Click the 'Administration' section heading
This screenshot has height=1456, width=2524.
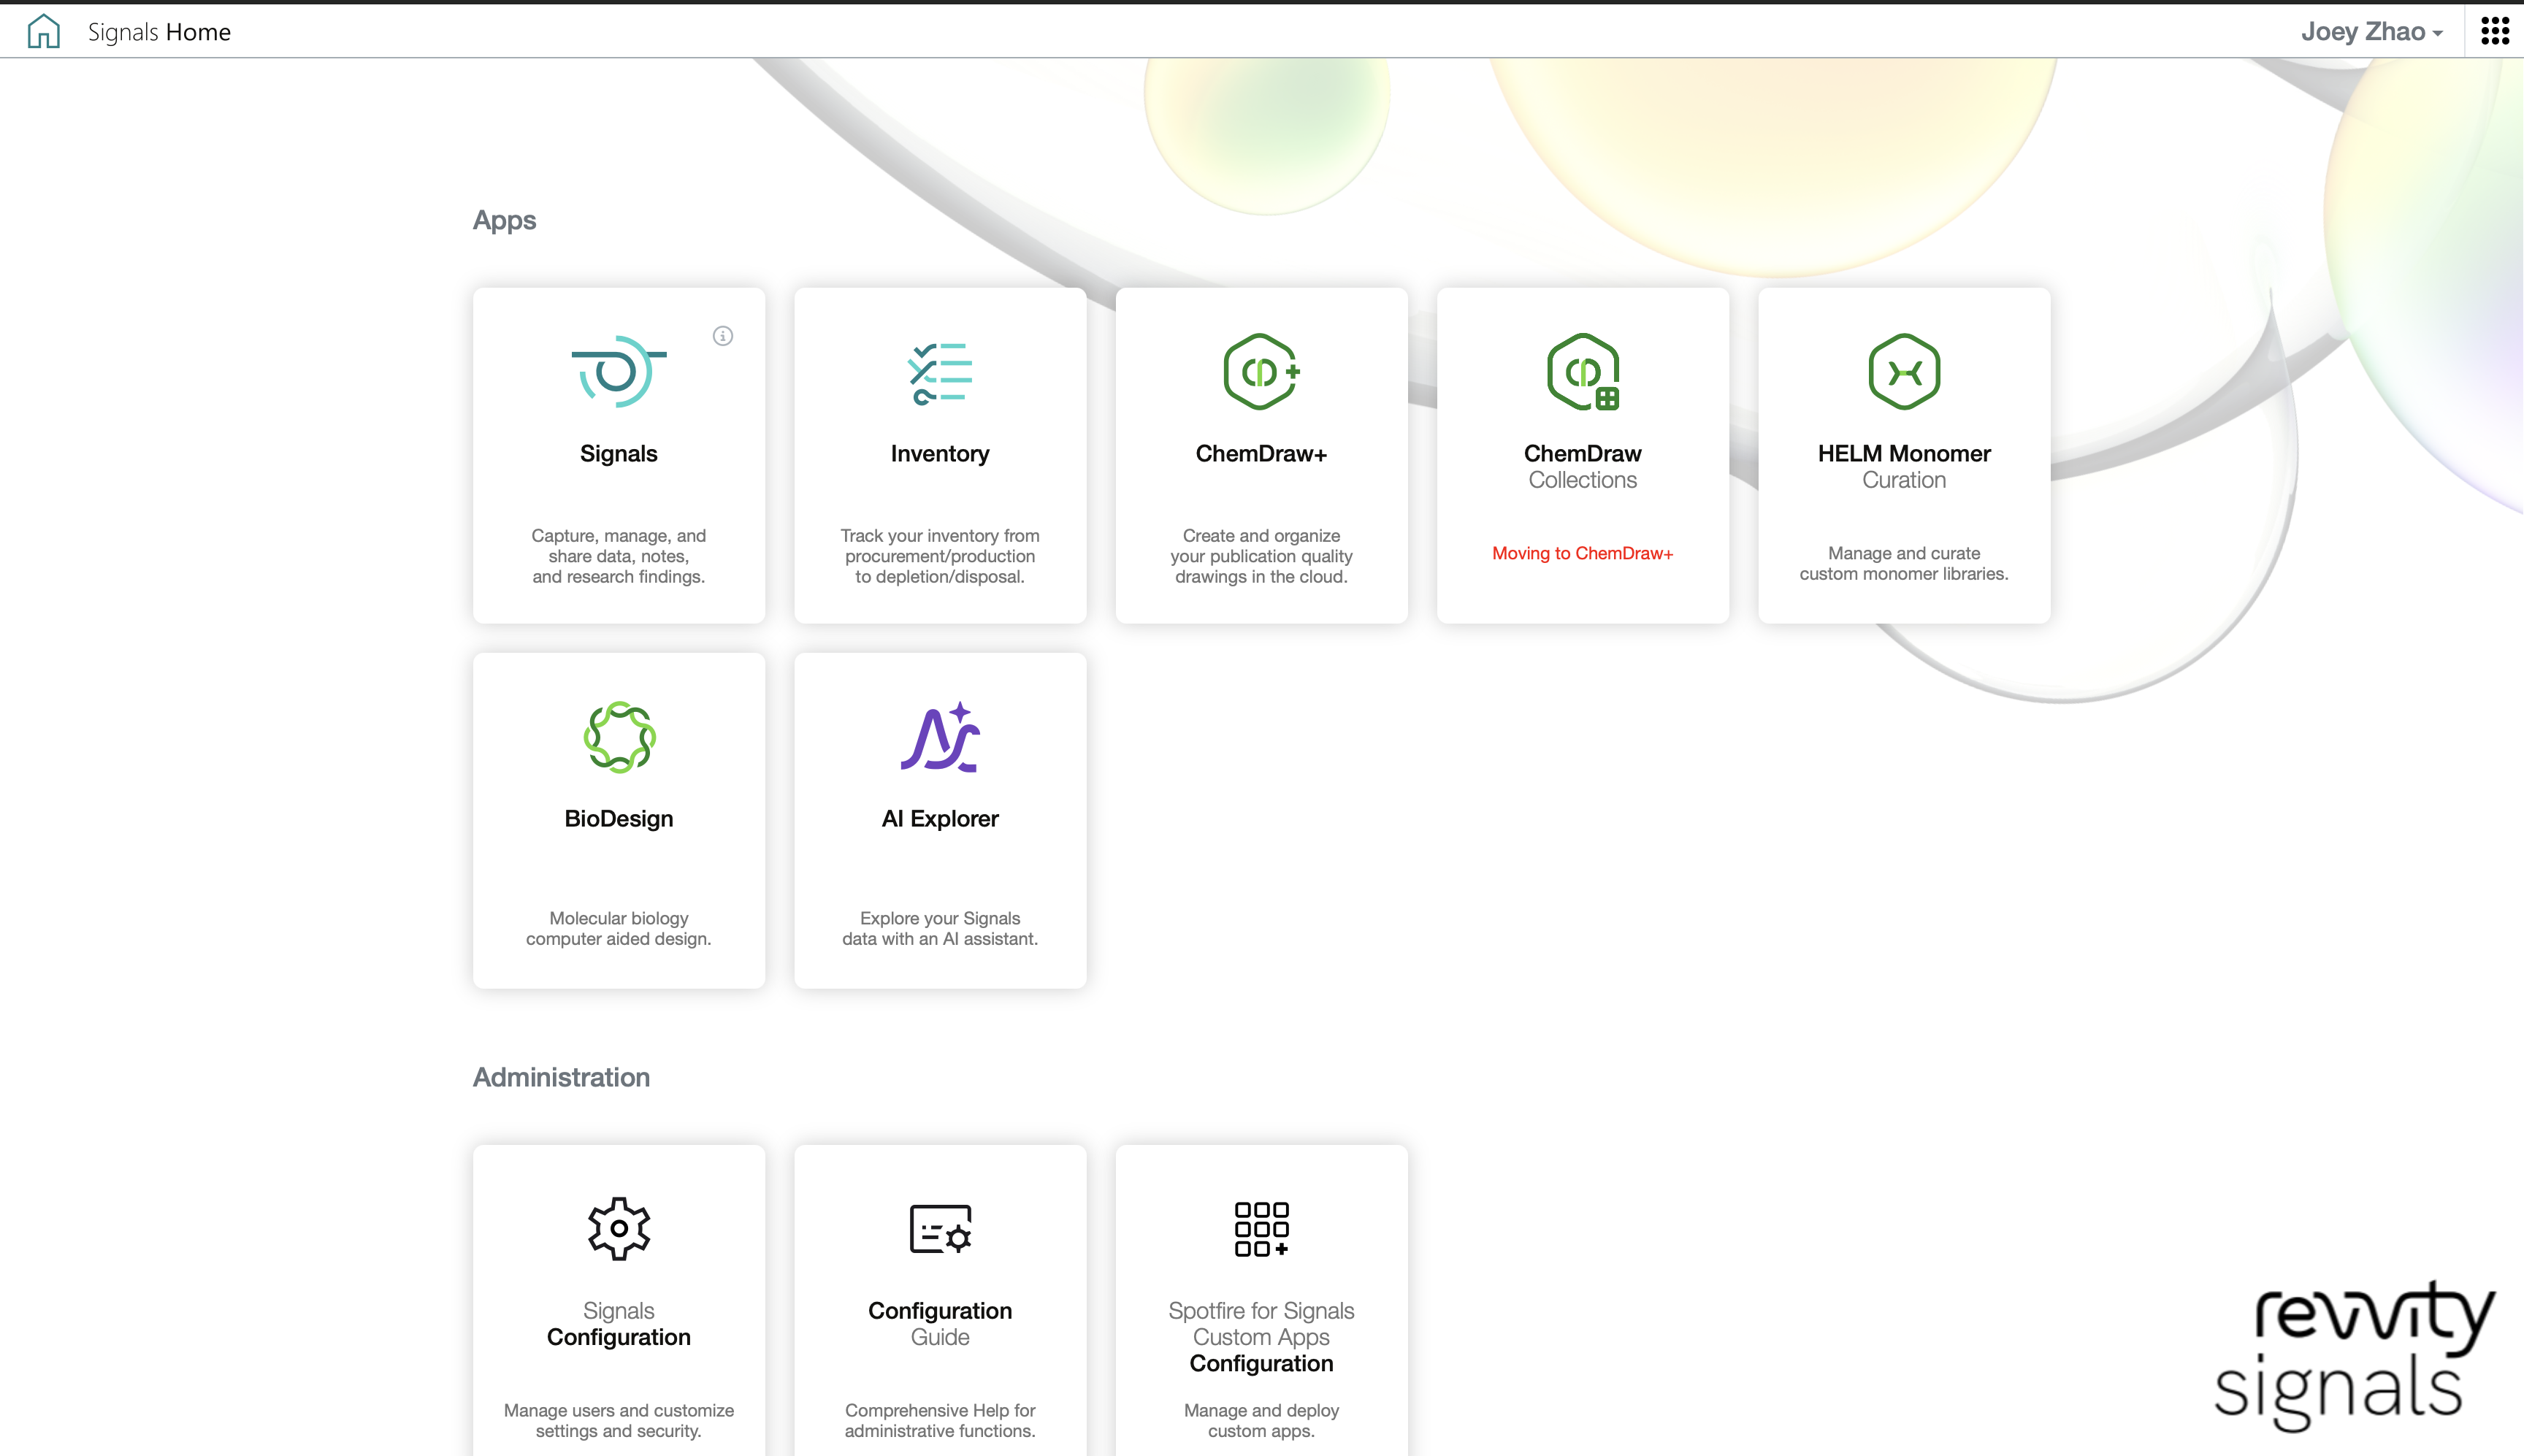coord(561,1077)
